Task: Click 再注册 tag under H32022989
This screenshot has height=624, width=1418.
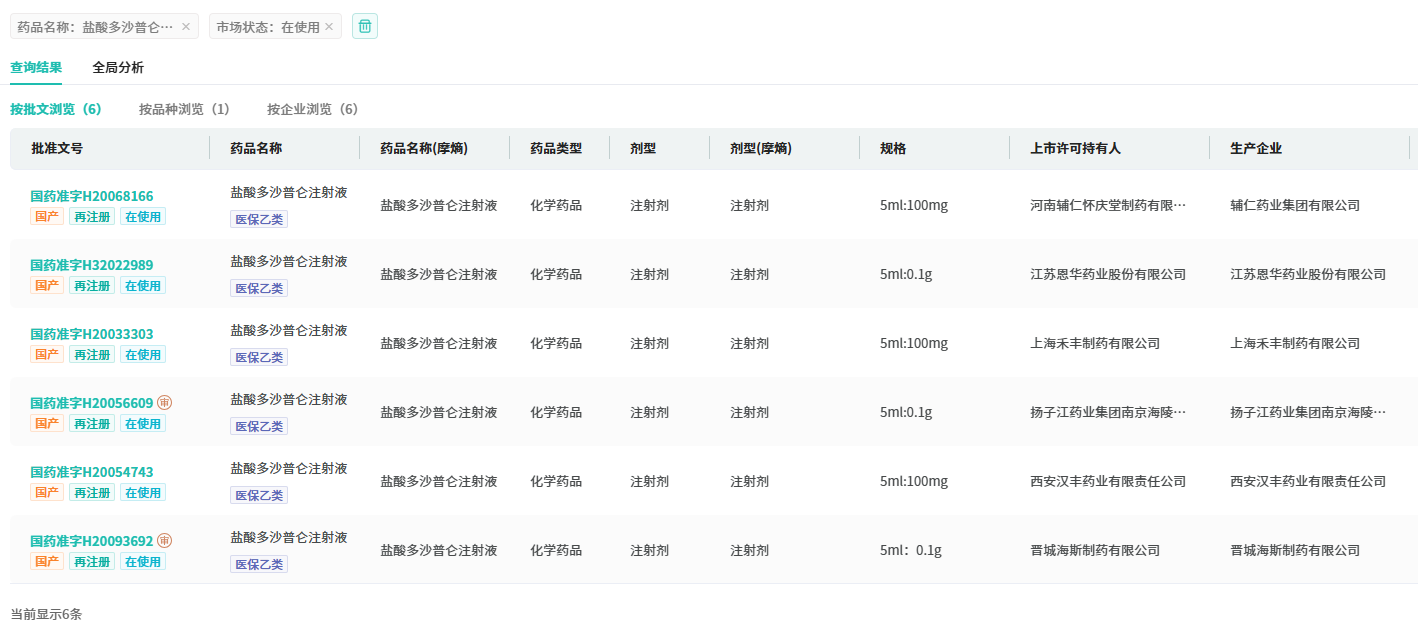Action: coord(92,285)
